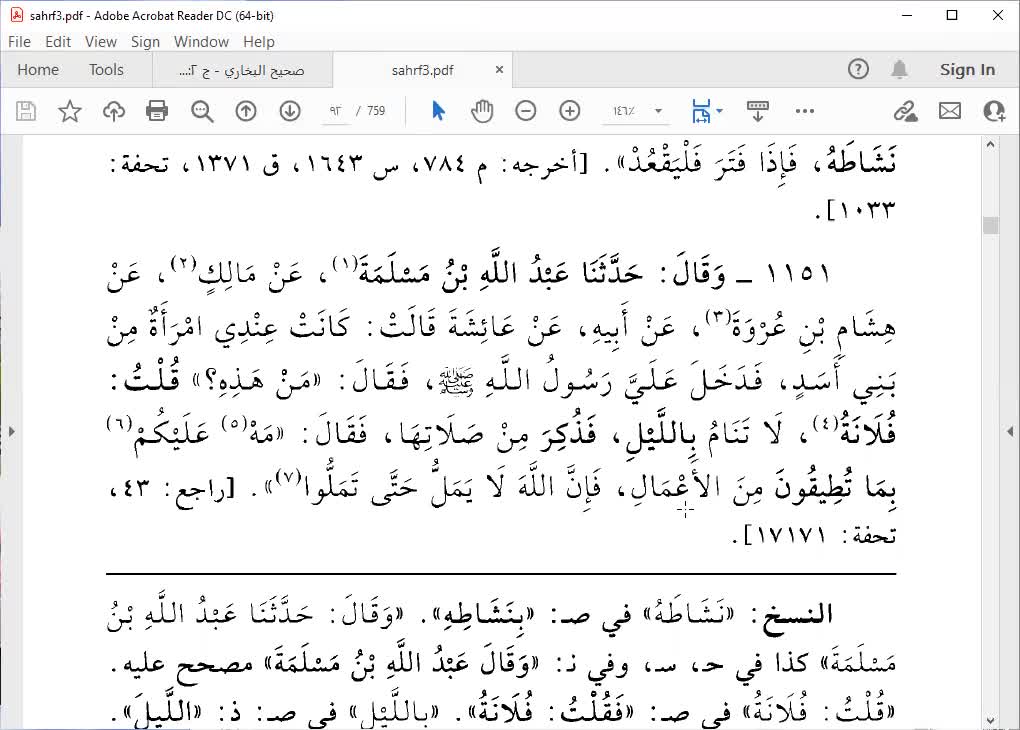Open the Help question mark icon

(858, 69)
